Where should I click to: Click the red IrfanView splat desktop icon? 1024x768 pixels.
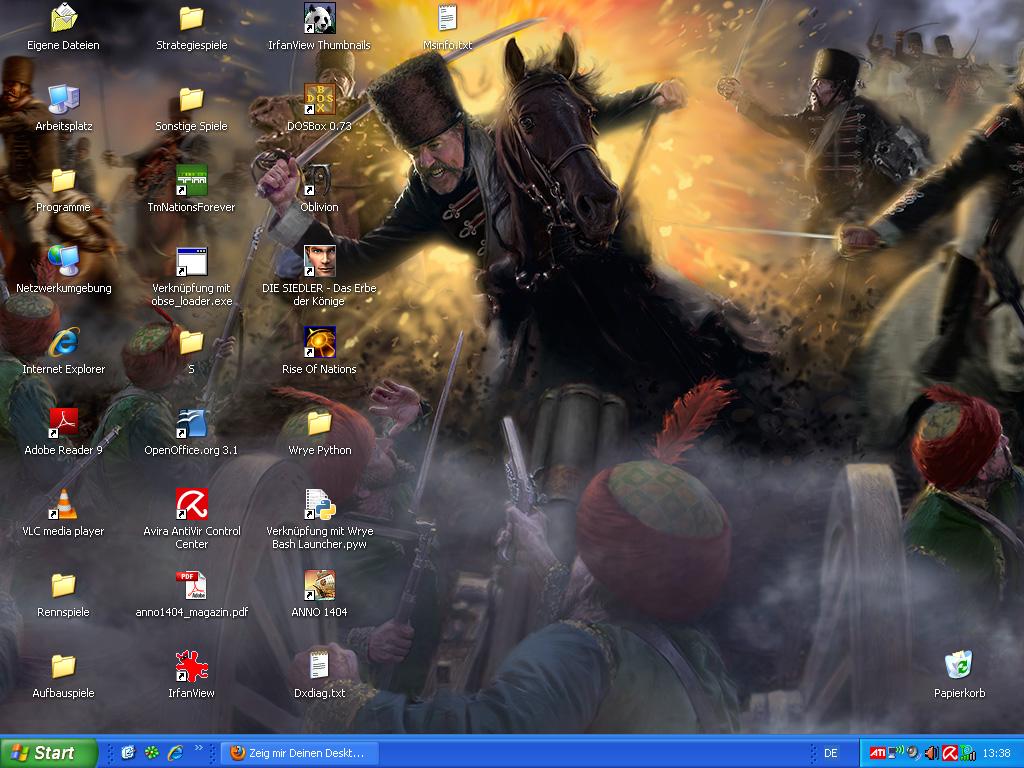(191, 666)
